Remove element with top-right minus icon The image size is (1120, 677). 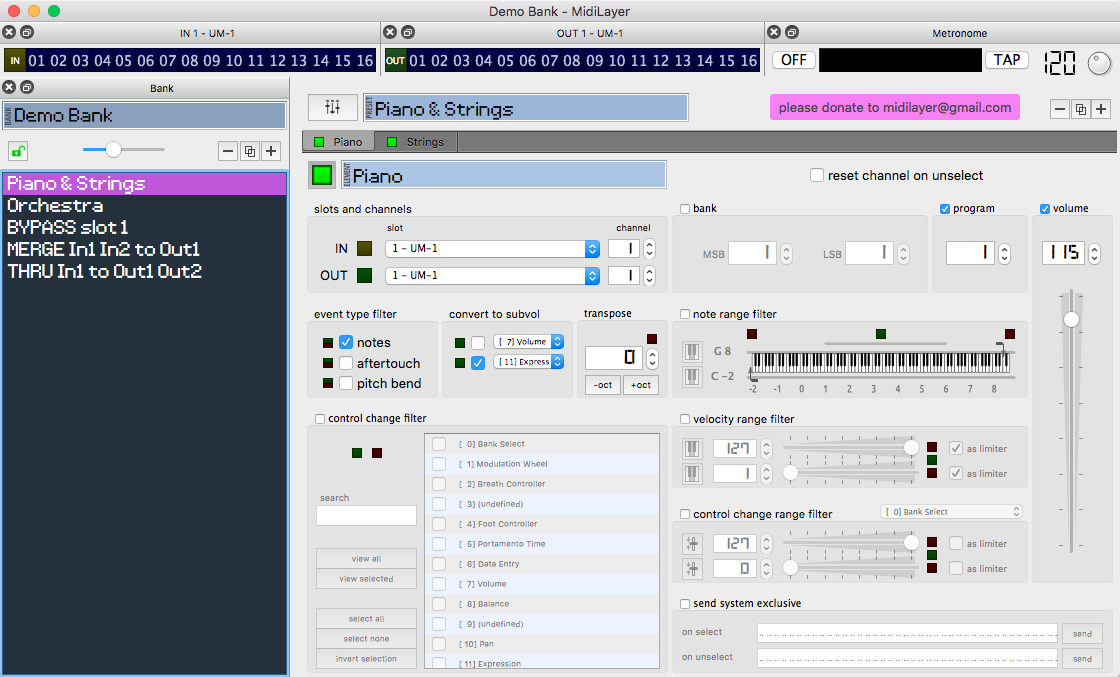coord(1060,109)
